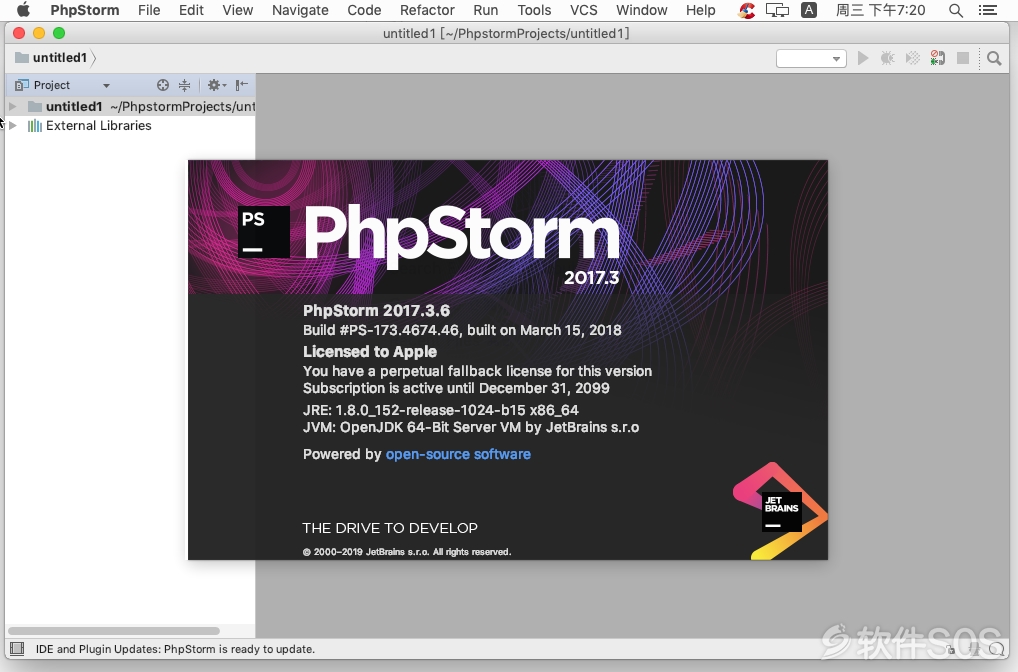Open the Code menu
1018x672 pixels.
click(364, 10)
